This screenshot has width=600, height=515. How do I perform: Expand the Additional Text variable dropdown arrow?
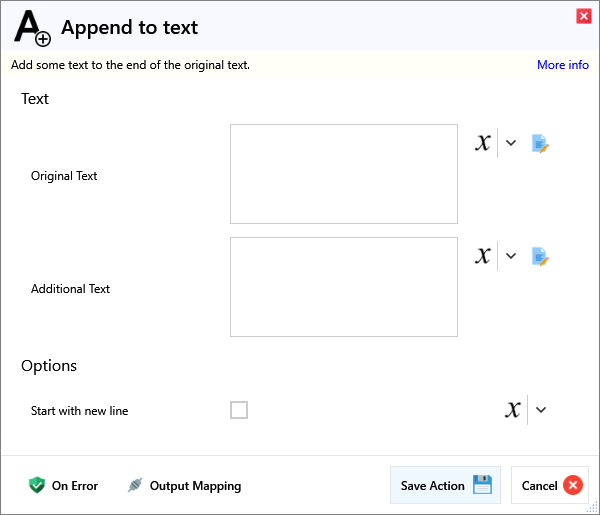pos(511,256)
